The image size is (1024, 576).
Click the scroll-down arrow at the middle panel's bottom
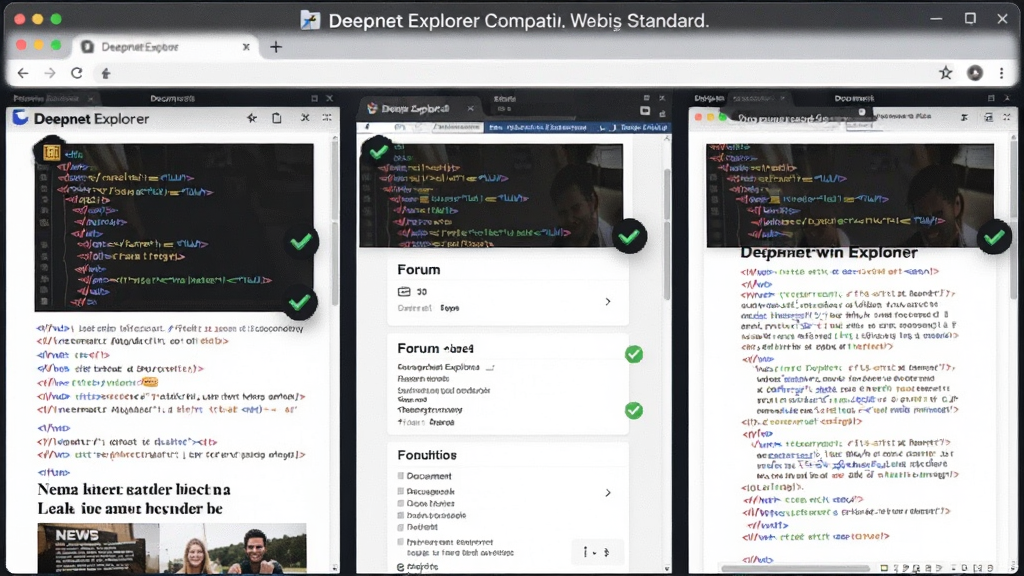(x=667, y=569)
